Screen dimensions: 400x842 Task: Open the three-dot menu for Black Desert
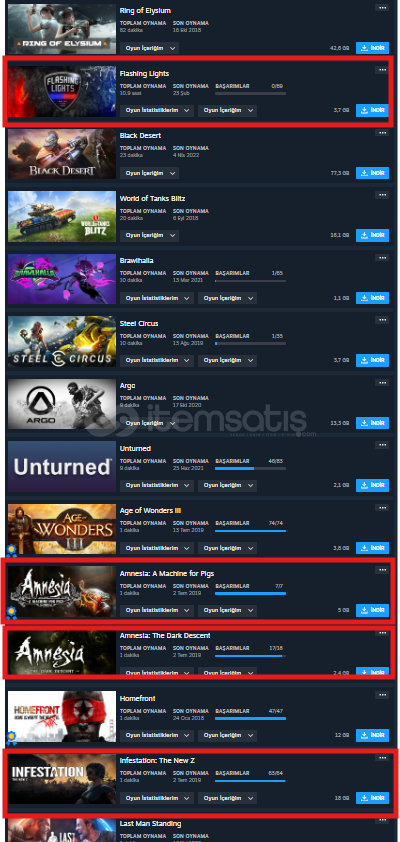[382, 133]
